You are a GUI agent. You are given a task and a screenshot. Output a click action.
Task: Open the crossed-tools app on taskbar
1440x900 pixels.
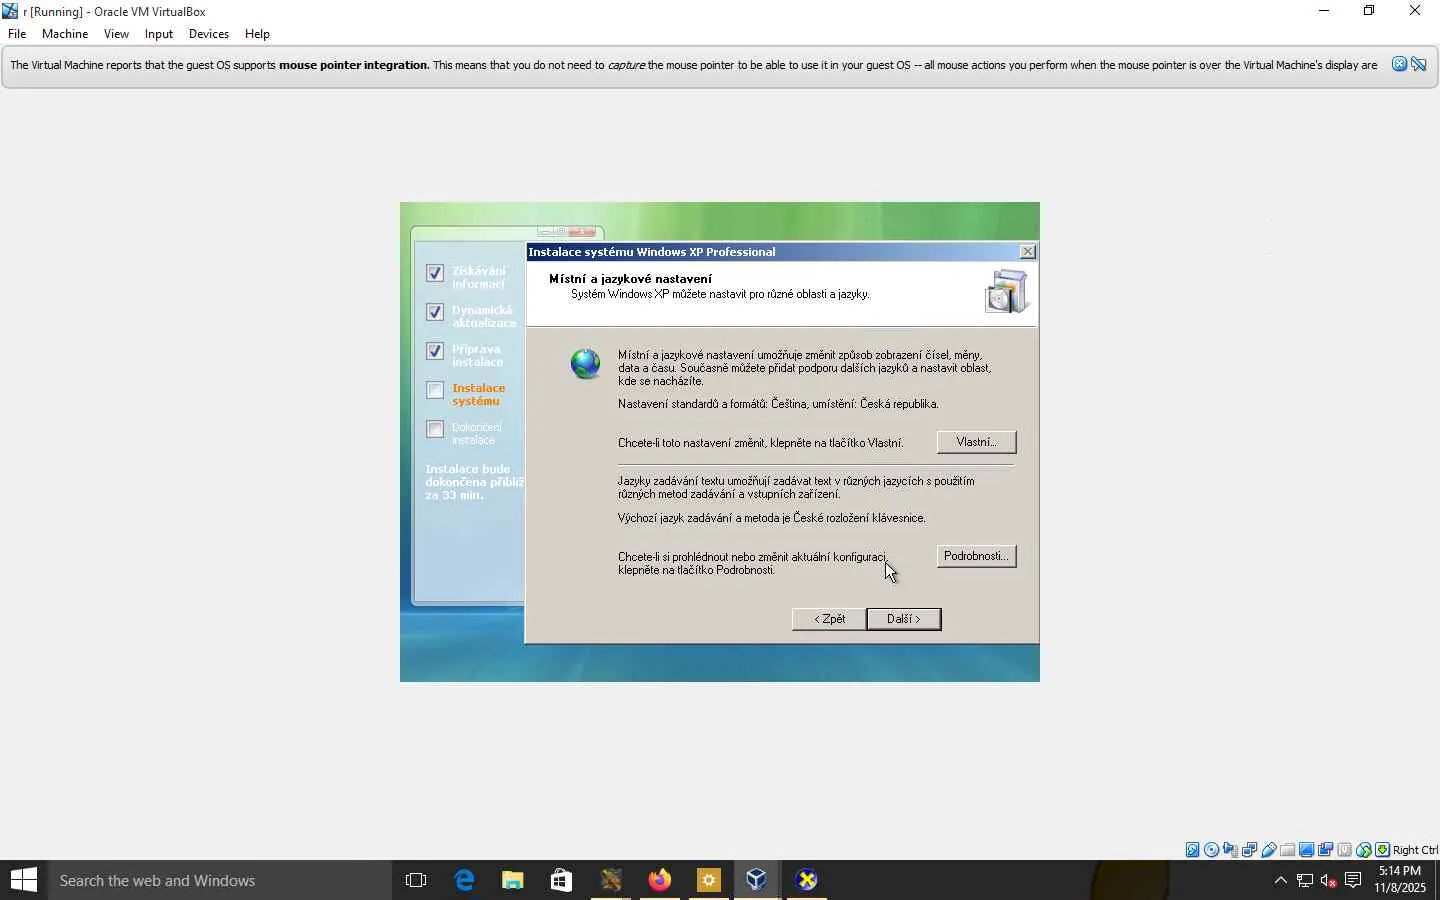click(x=611, y=880)
